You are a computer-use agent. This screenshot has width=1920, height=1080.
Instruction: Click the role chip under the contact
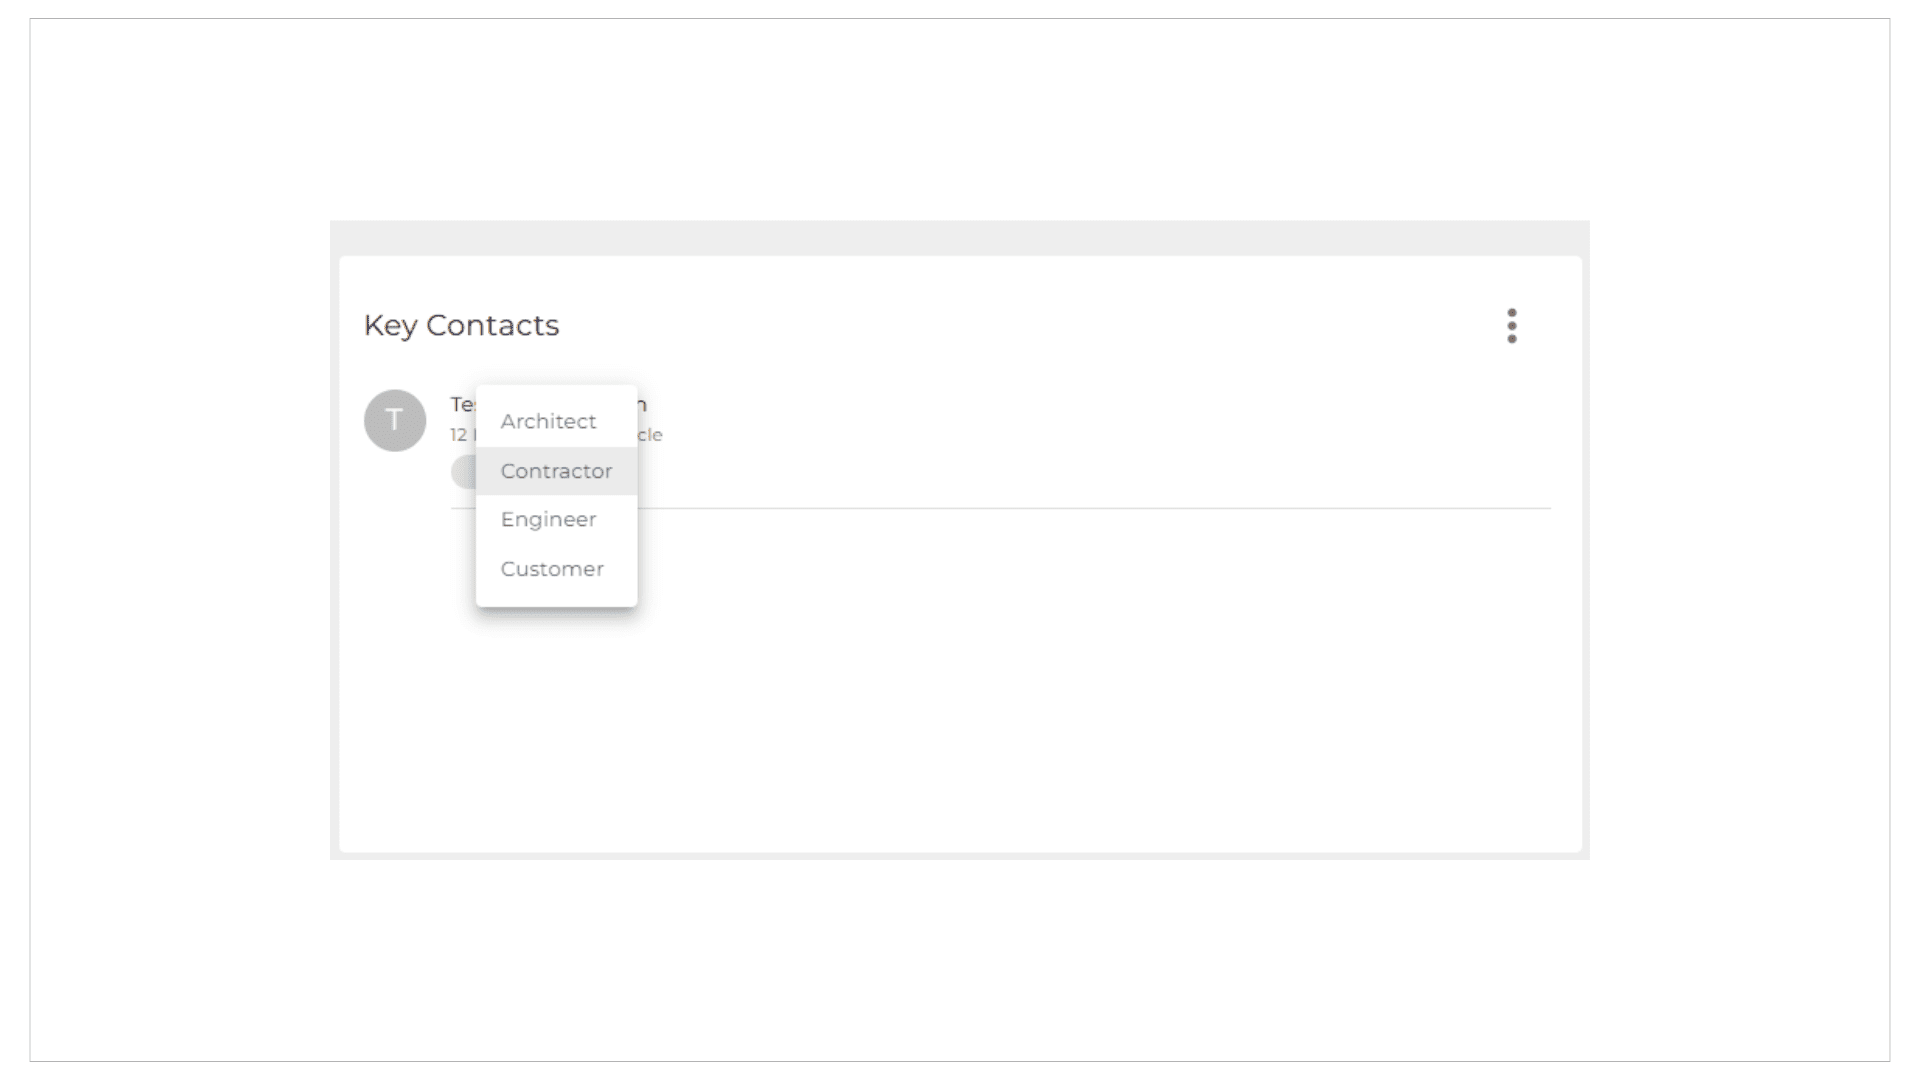tap(463, 472)
